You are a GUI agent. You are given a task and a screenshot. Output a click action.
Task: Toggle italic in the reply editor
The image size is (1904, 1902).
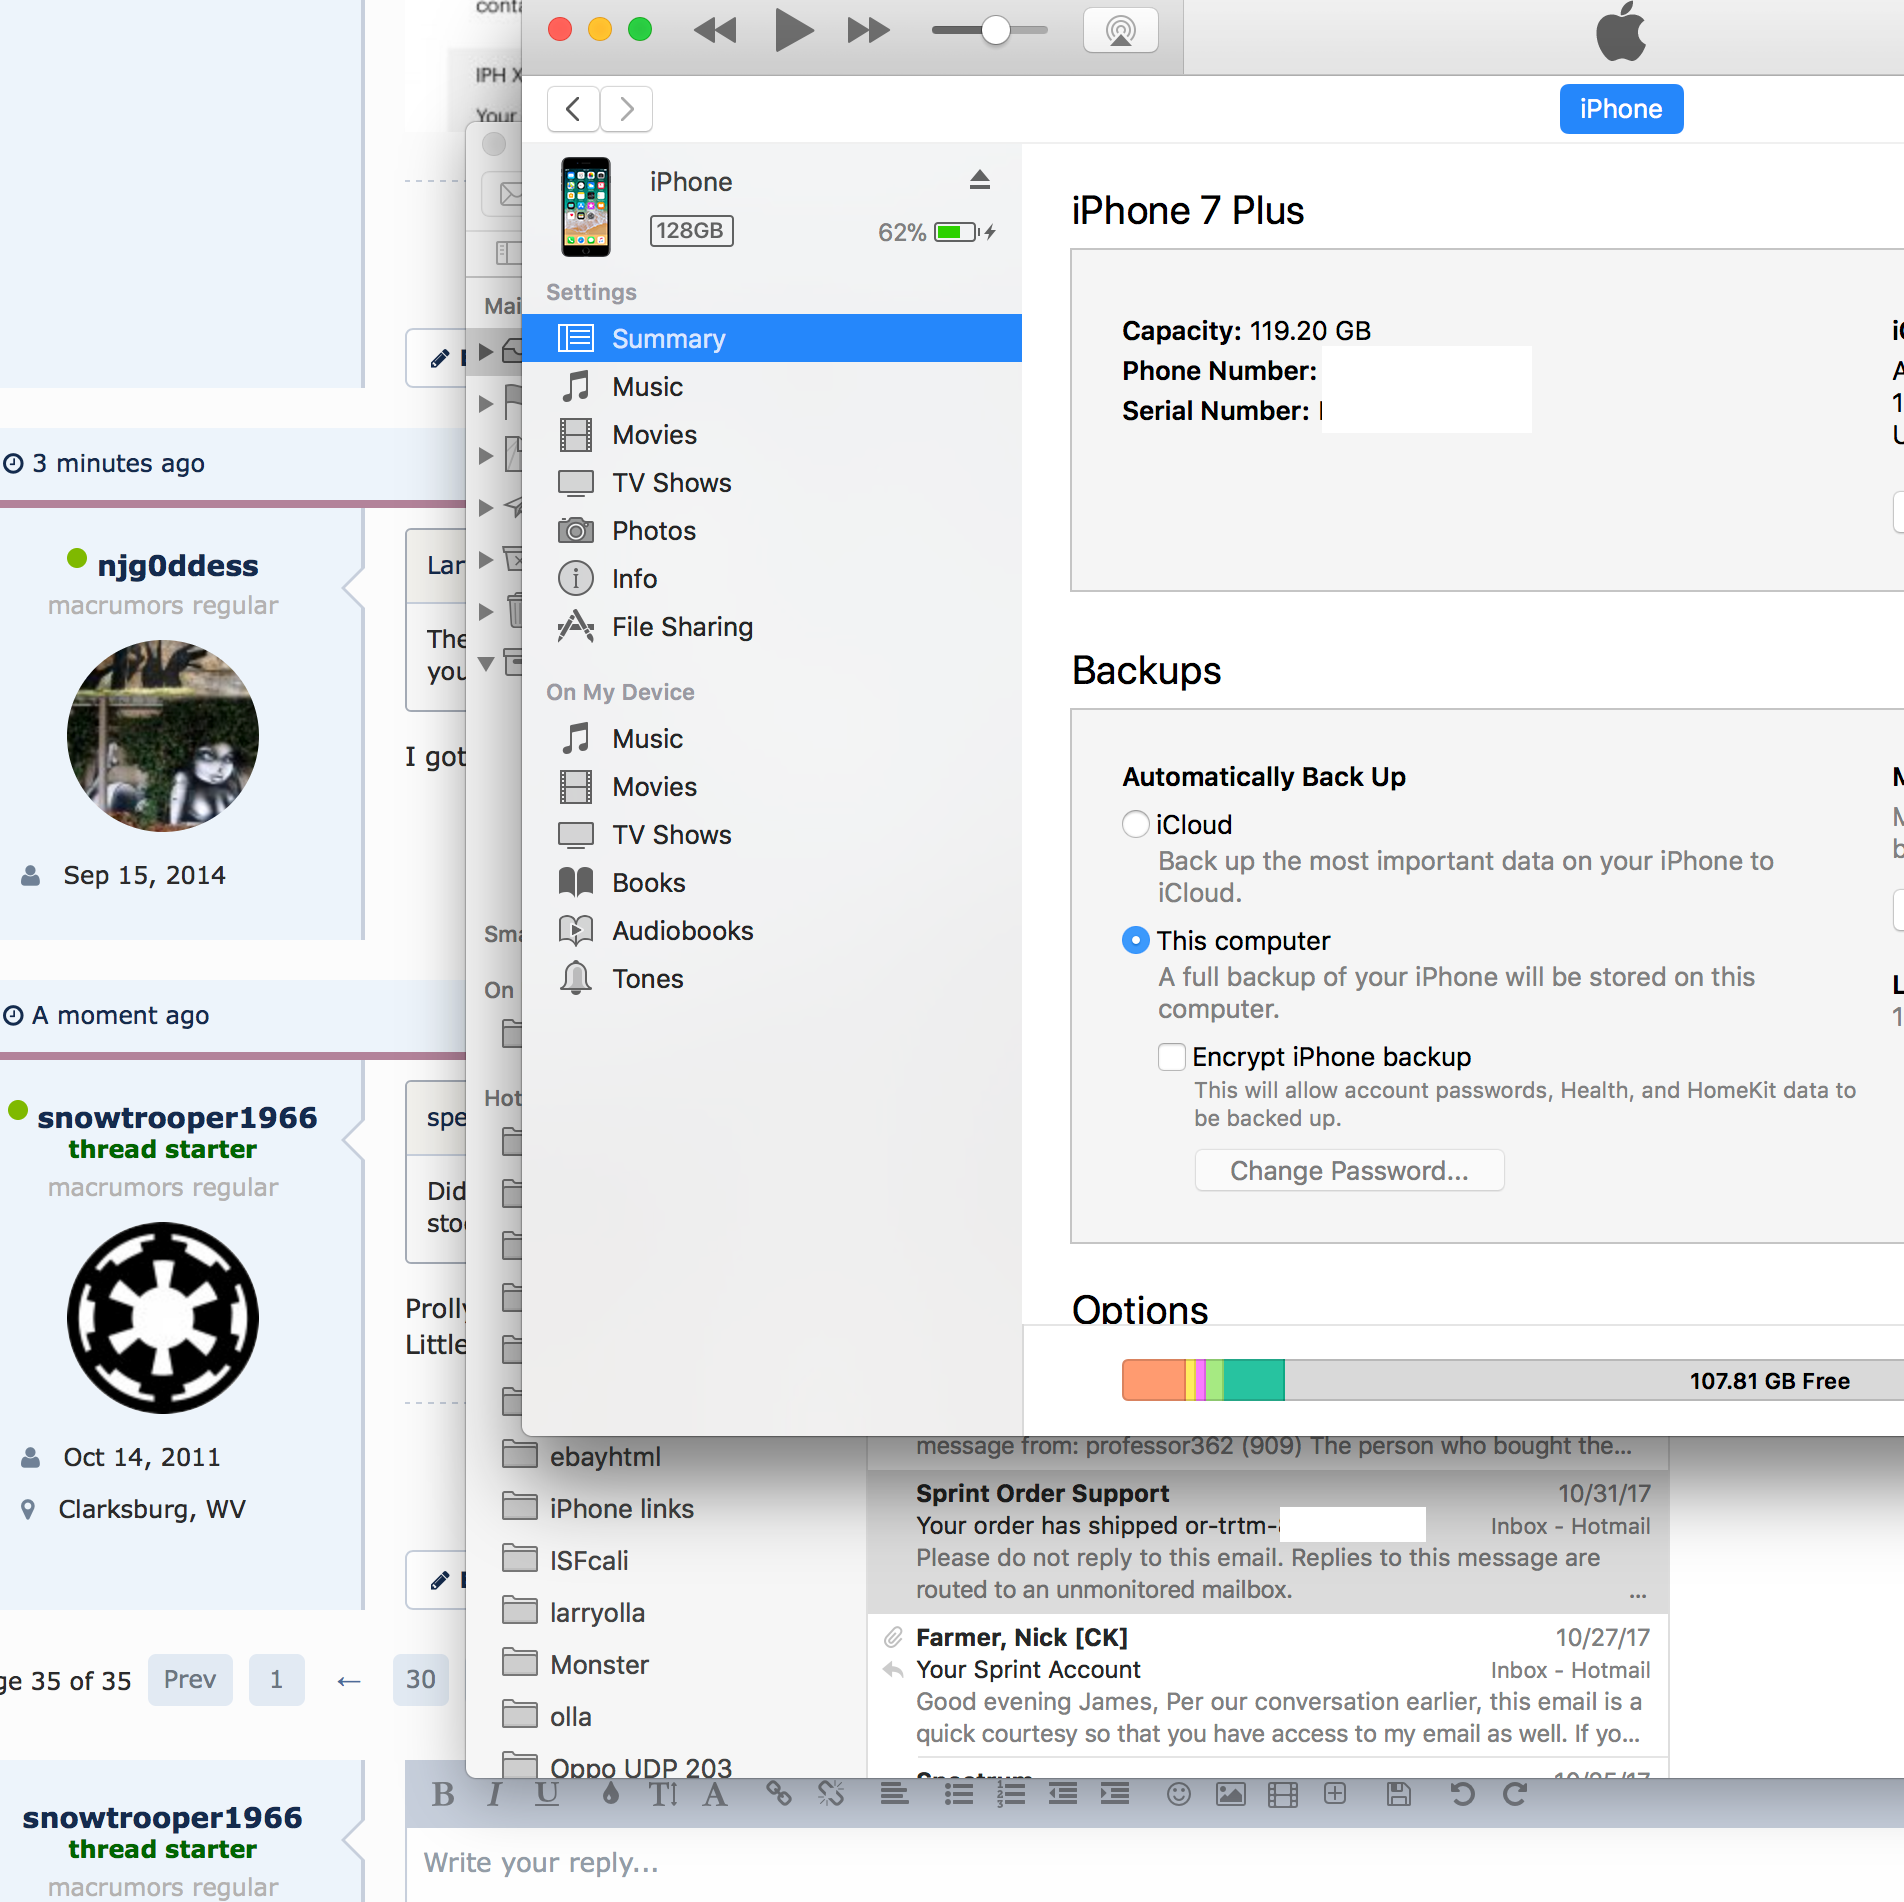point(494,1795)
